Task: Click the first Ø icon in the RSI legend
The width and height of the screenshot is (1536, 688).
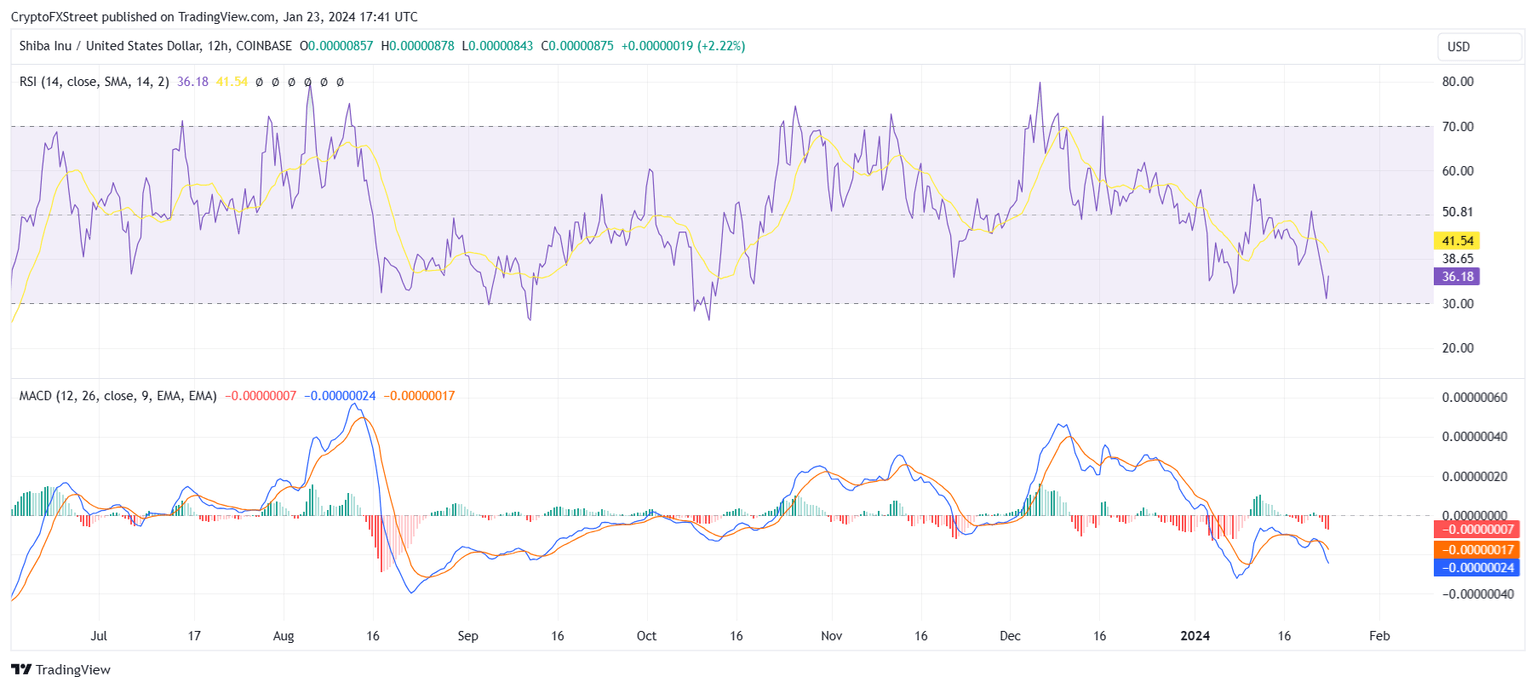Action: [259, 82]
